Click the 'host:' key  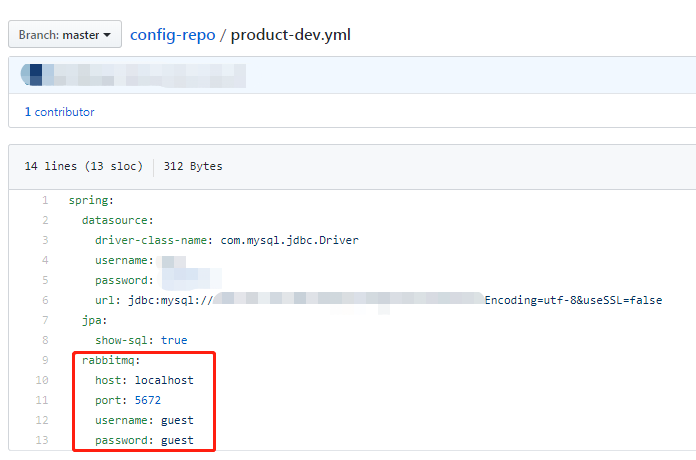click(111, 380)
